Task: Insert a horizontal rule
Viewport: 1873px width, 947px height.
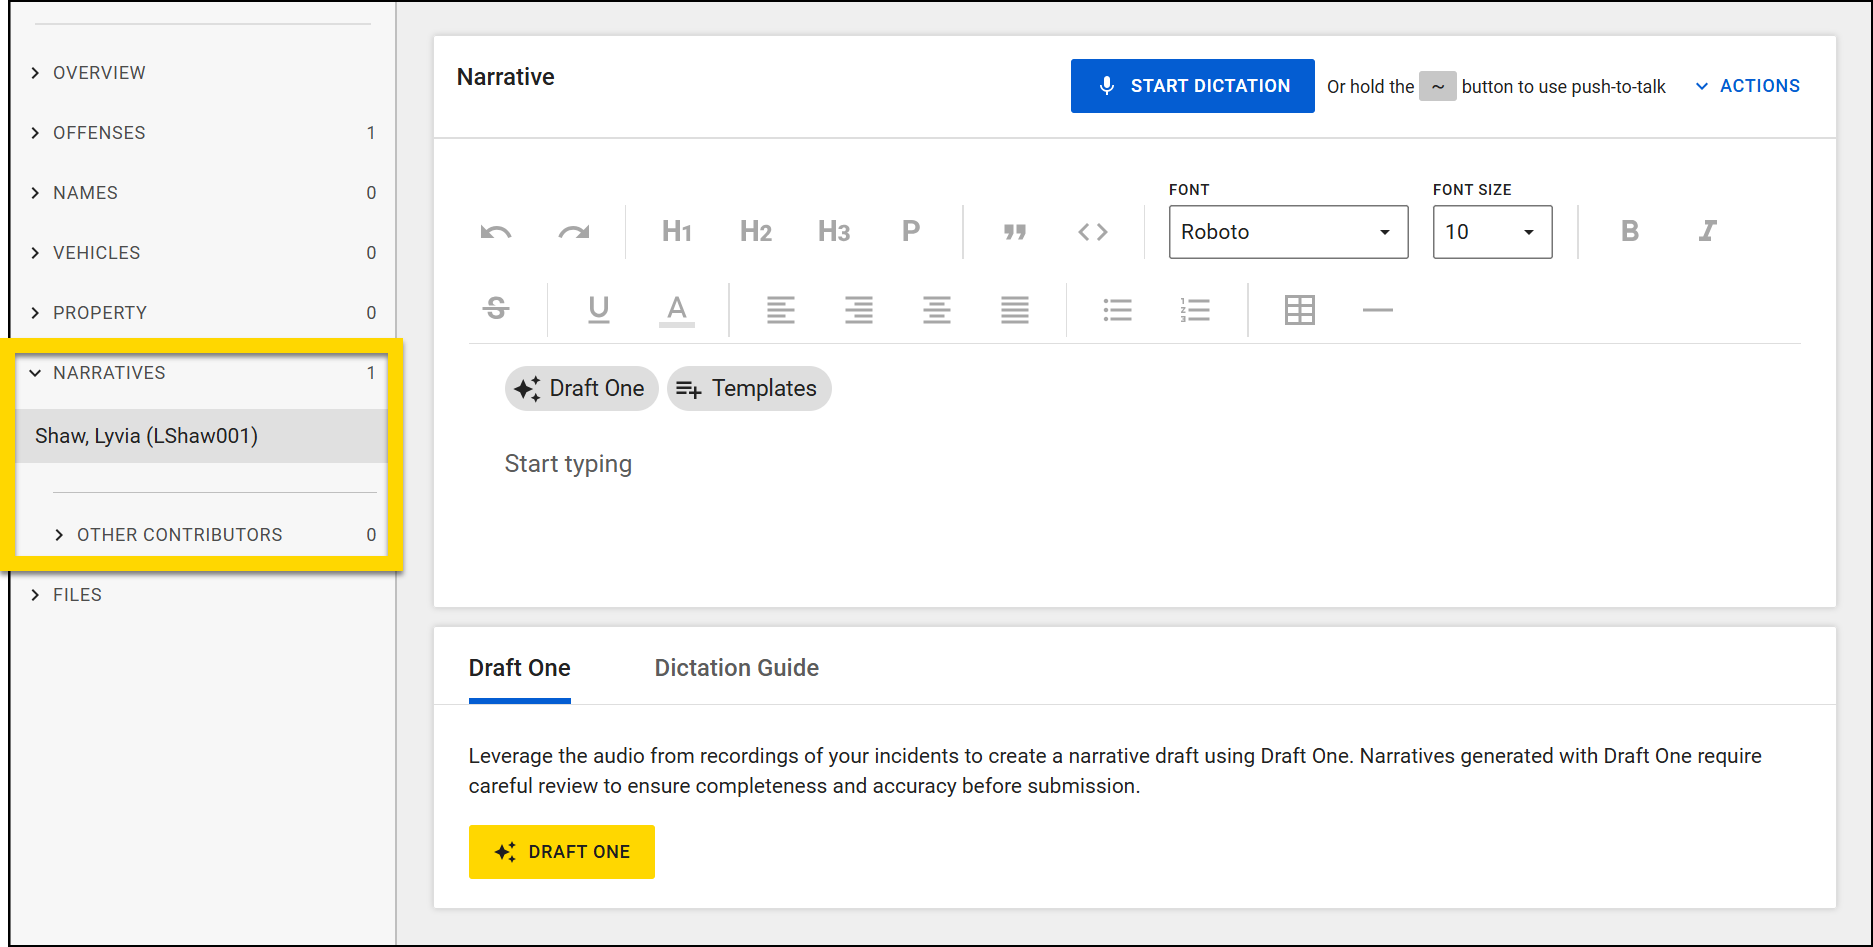Action: [1377, 309]
